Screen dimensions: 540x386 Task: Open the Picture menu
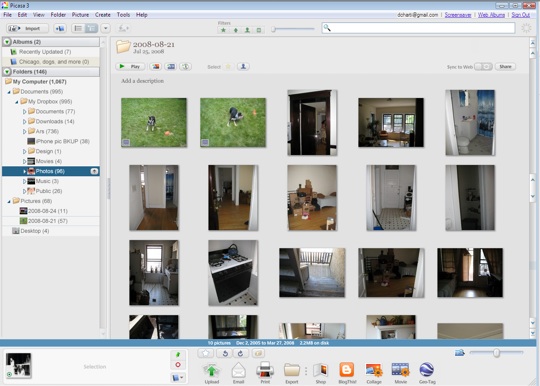(x=80, y=15)
